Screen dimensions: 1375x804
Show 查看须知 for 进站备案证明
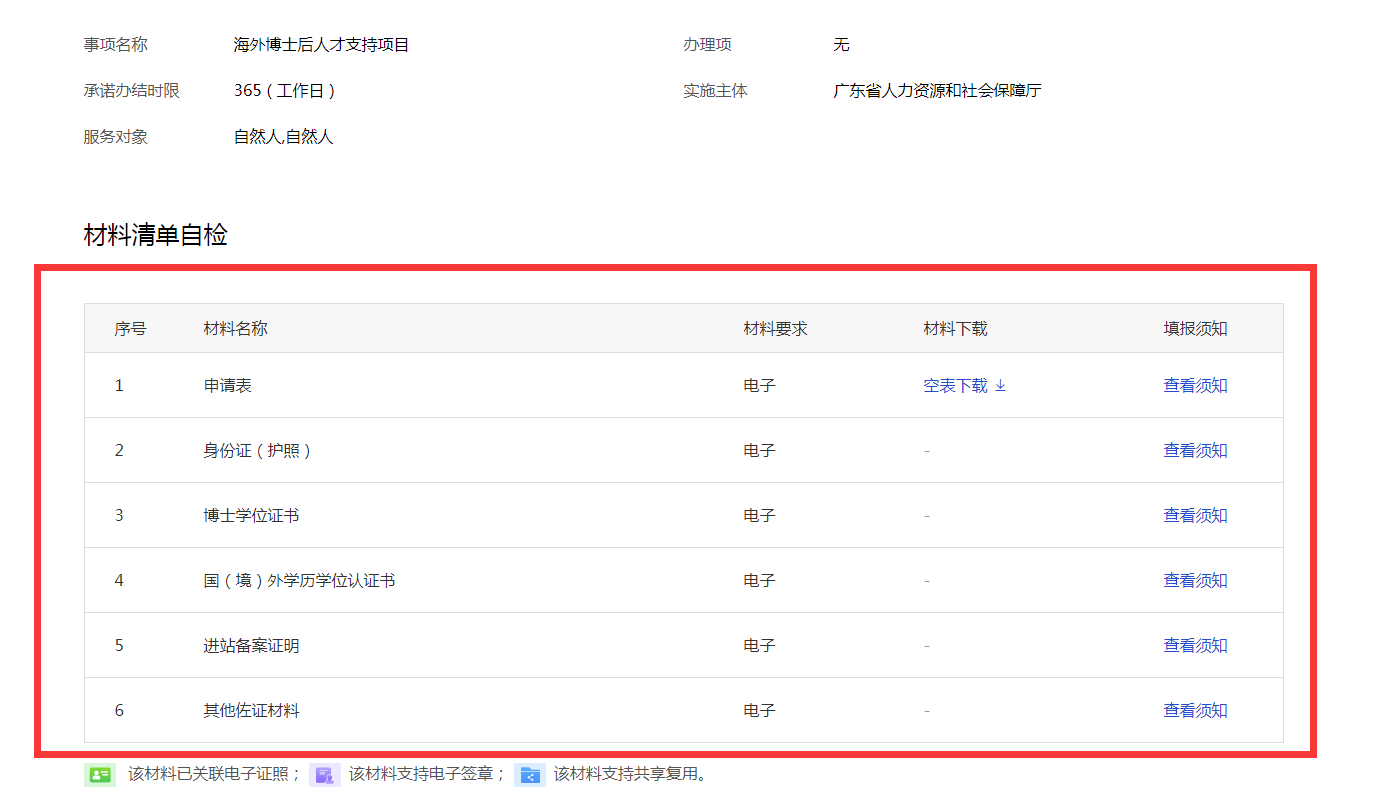point(1195,646)
